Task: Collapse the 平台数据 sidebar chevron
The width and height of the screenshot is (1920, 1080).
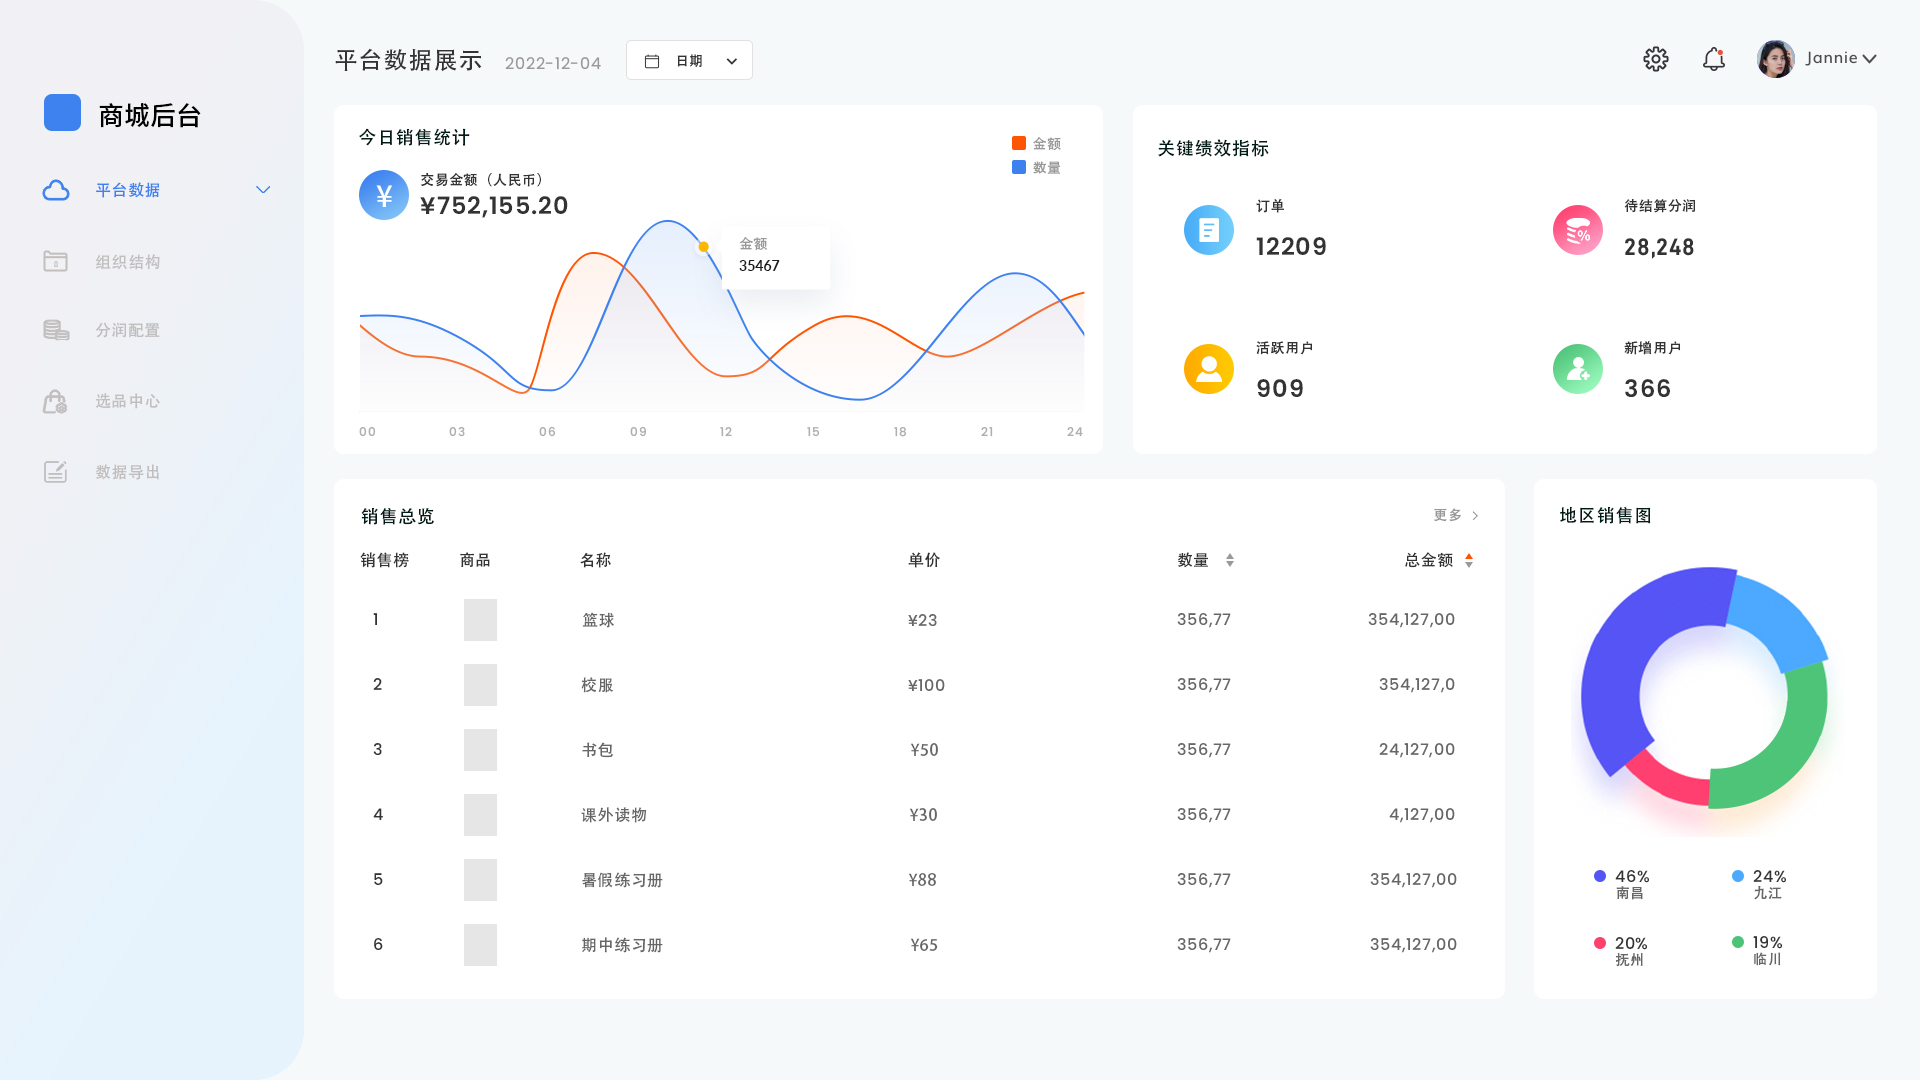Action: point(263,190)
